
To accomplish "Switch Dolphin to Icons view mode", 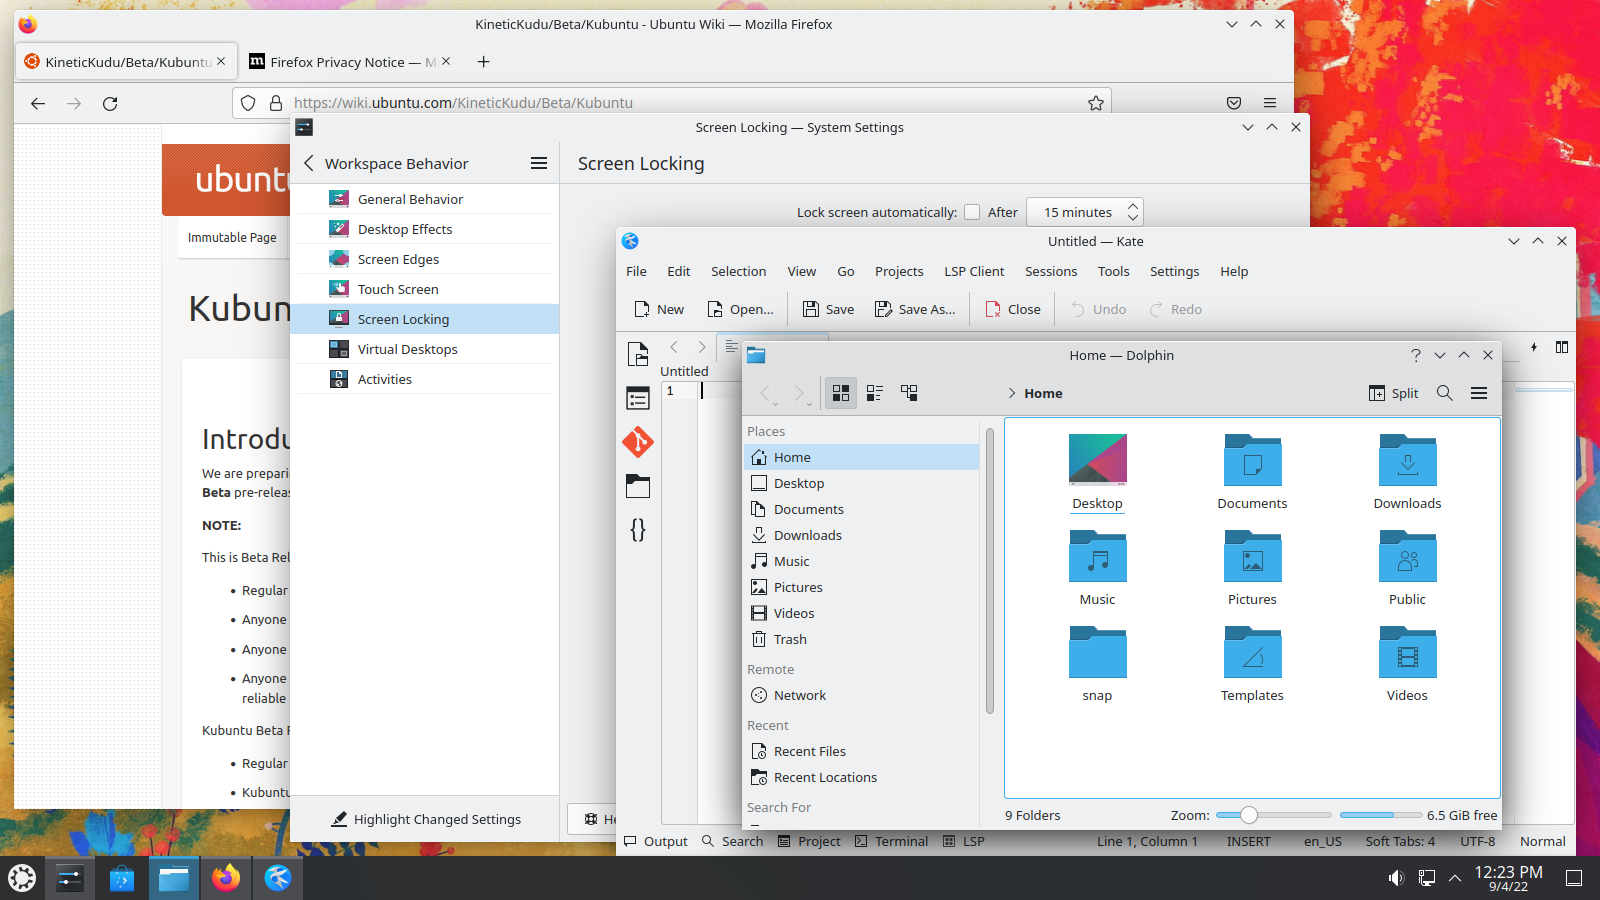I will pyautogui.click(x=841, y=393).
